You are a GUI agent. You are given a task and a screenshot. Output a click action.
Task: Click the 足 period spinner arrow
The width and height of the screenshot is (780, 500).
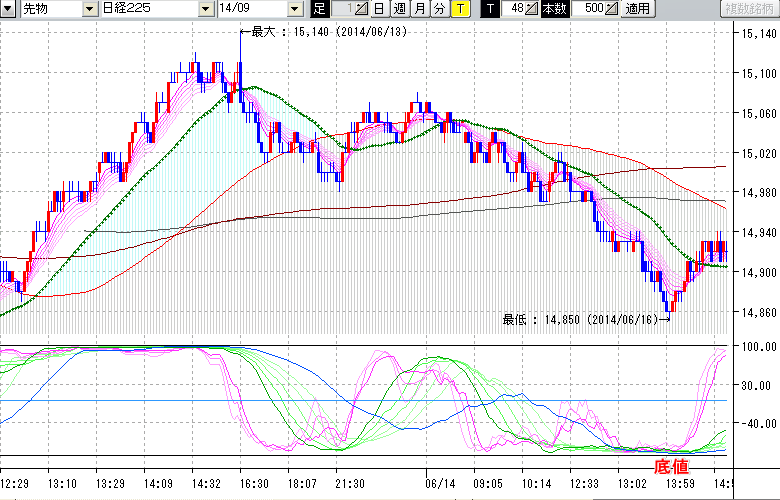(362, 9)
